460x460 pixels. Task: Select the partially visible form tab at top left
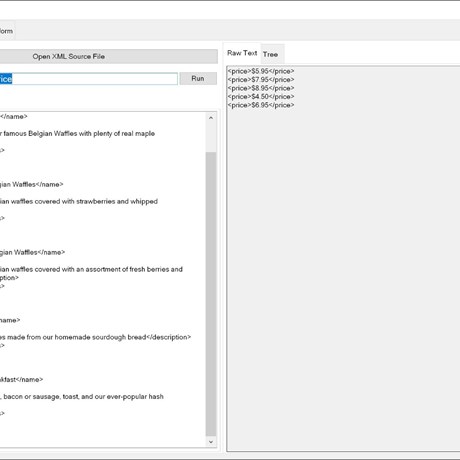[7, 31]
